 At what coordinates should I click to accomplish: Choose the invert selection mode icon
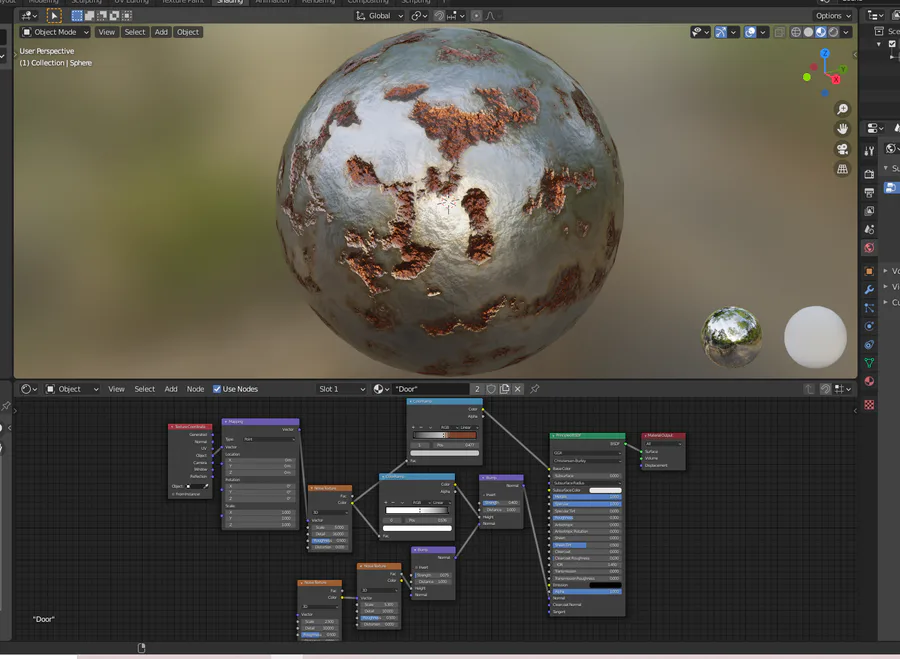(115, 15)
